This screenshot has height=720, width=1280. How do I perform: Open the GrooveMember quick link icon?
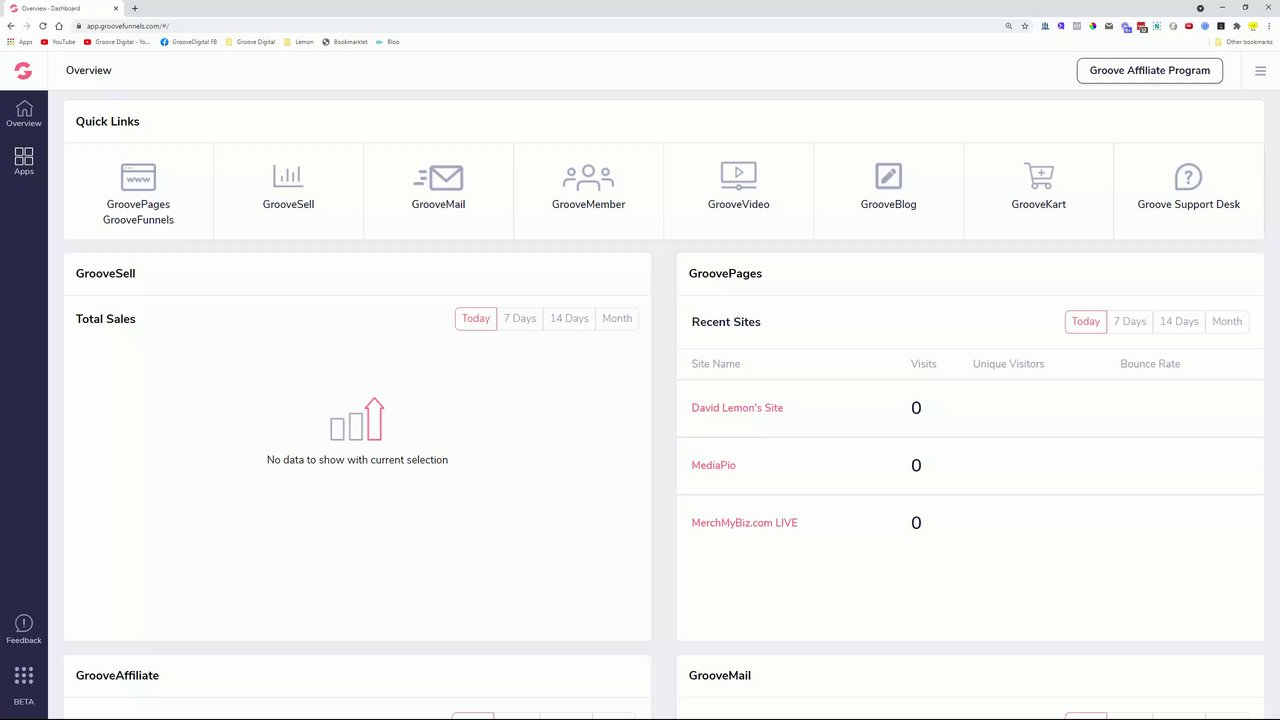point(588,177)
